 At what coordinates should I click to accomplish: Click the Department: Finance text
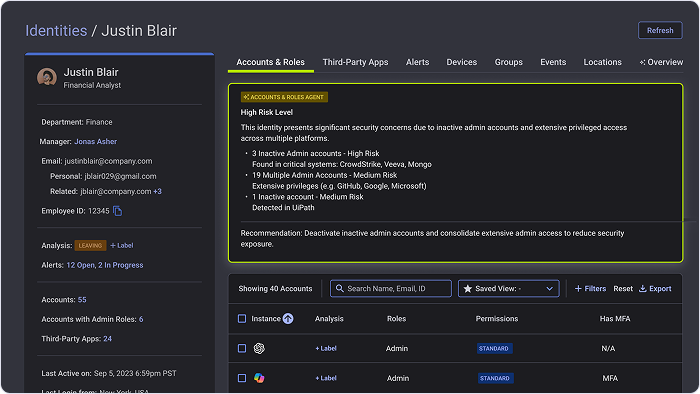[x=77, y=122]
